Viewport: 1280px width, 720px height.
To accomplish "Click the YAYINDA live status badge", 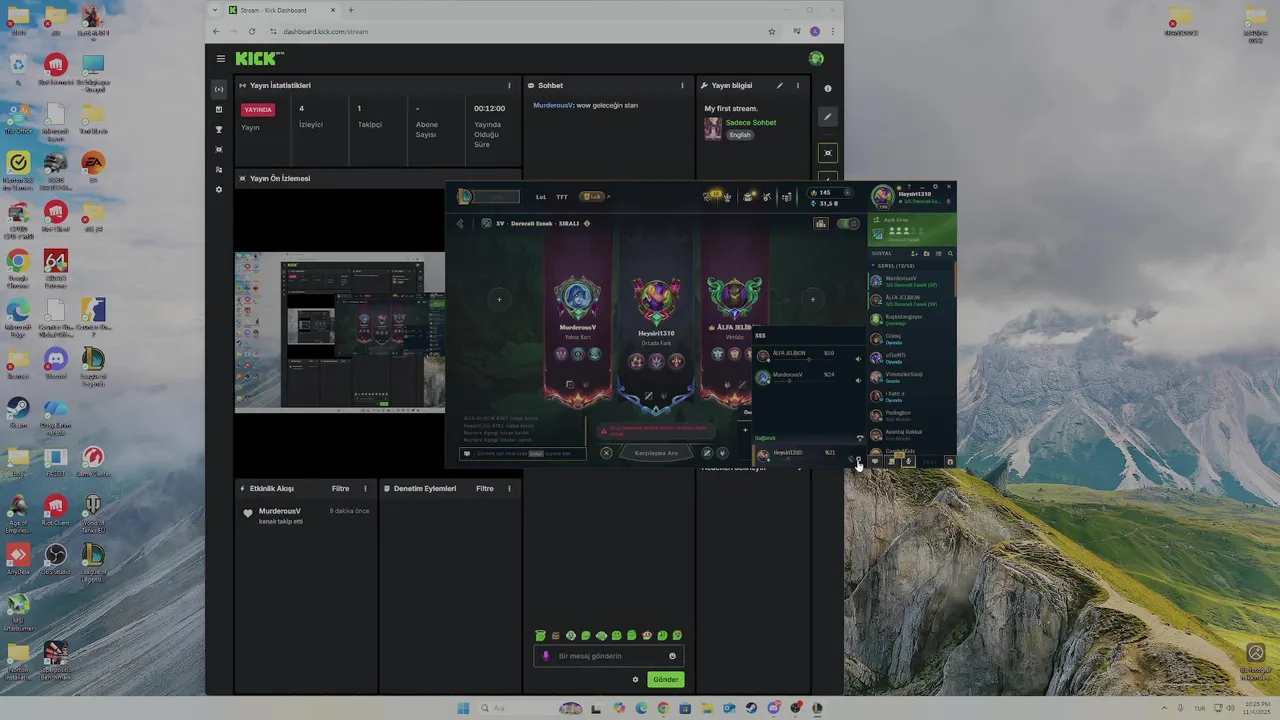I will 258,110.
